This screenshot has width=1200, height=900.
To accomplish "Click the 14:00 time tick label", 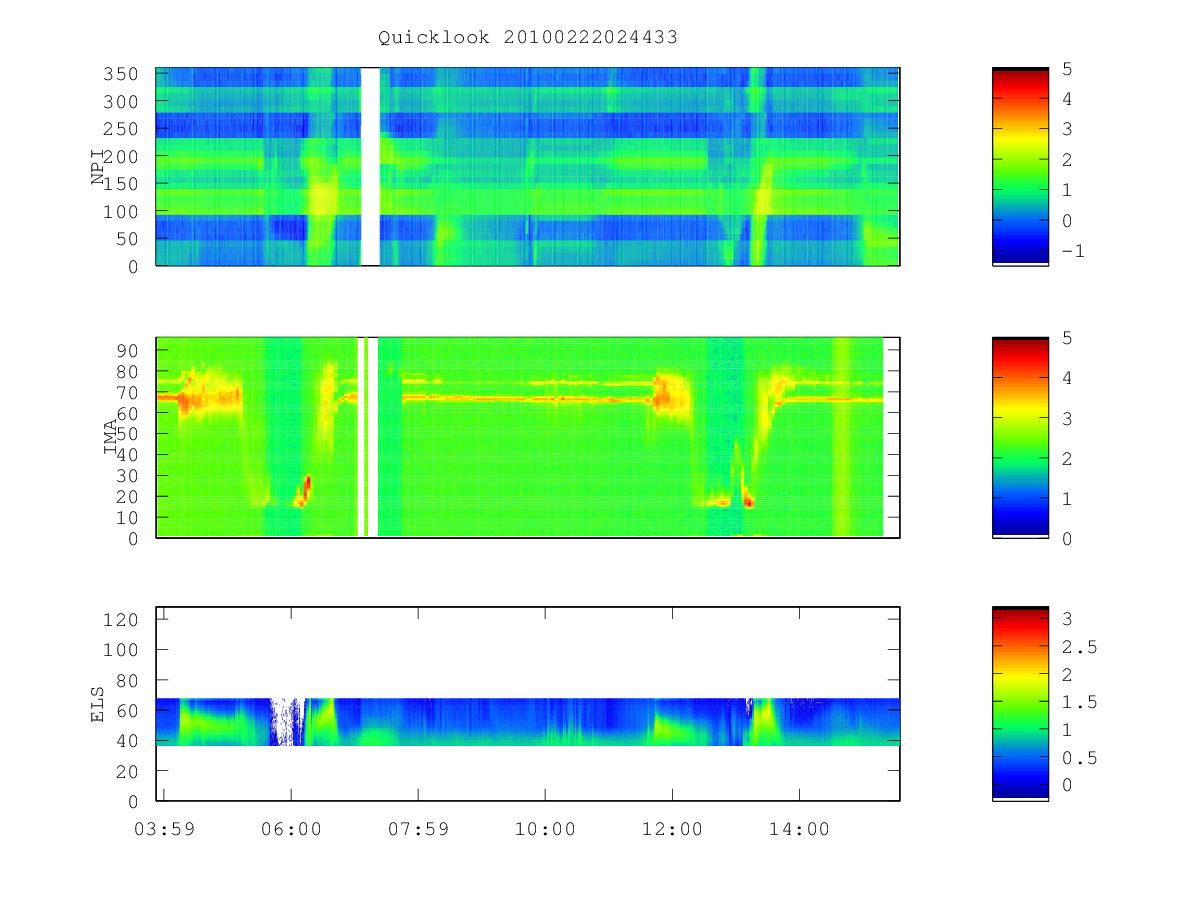I will coord(800,829).
